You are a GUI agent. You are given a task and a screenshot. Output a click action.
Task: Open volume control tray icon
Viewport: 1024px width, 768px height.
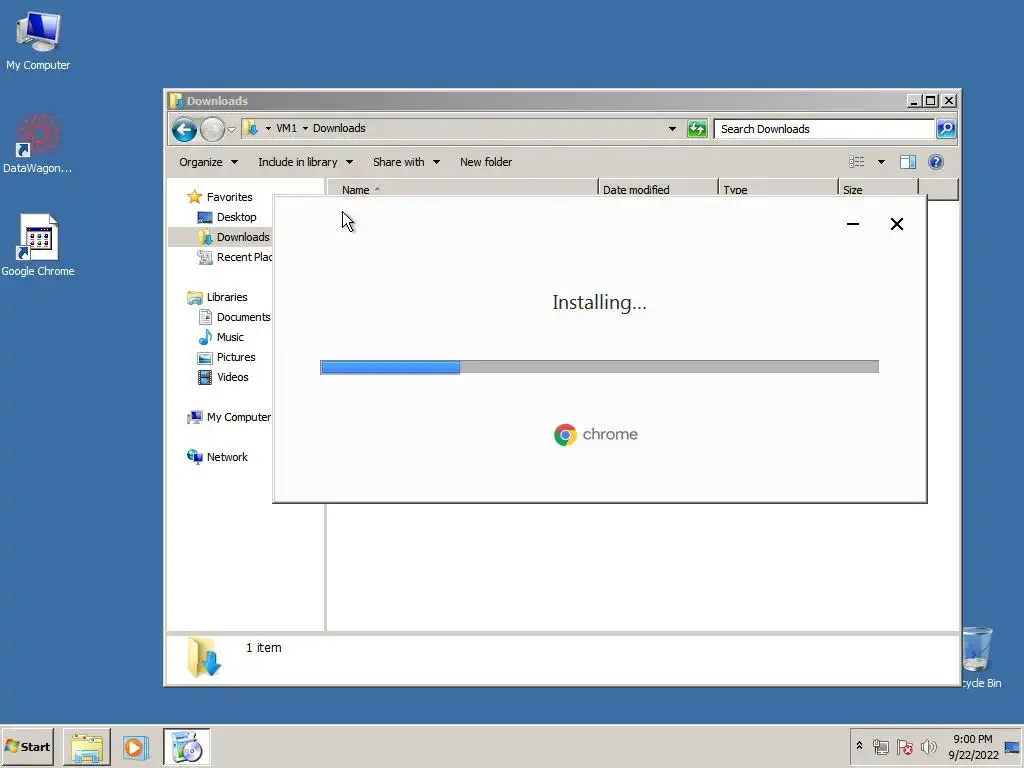tap(928, 746)
